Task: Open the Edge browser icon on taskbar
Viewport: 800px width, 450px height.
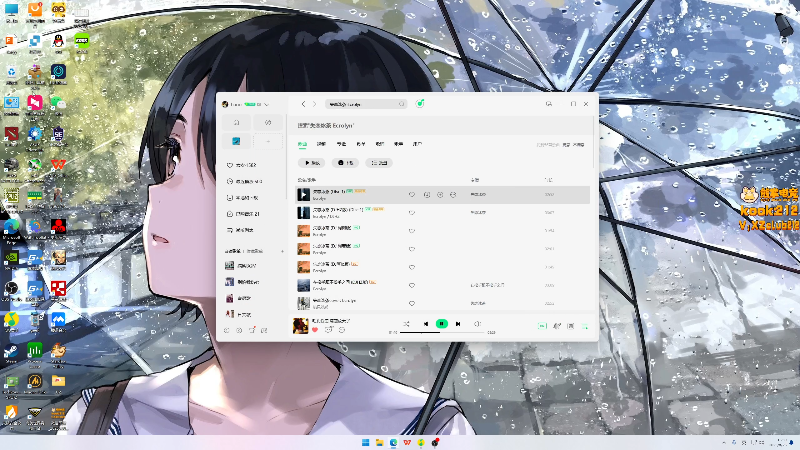Action: [x=393, y=442]
